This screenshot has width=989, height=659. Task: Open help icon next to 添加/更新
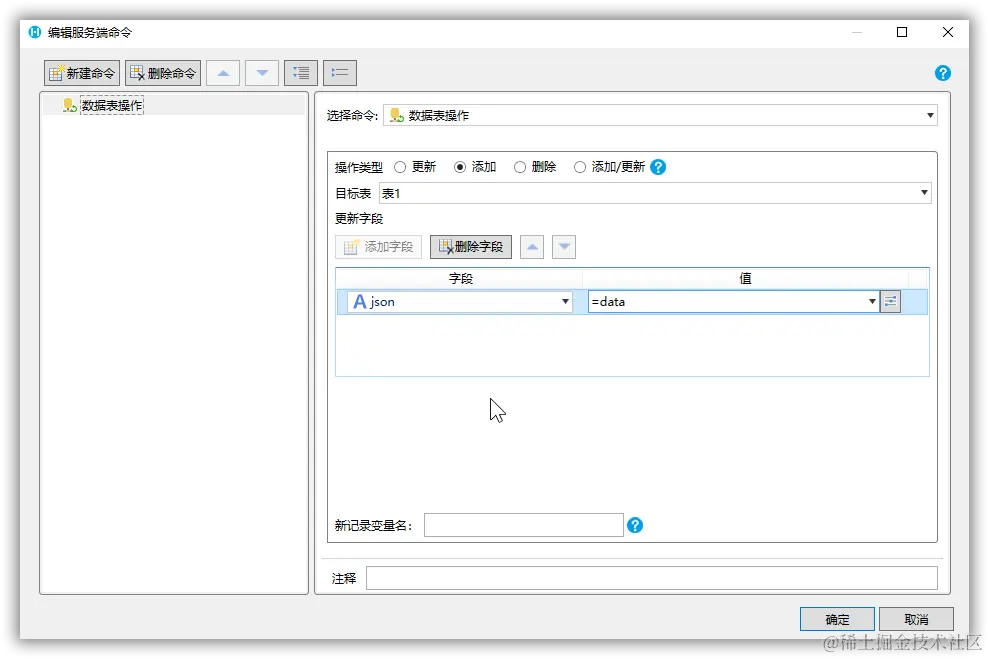[658, 167]
